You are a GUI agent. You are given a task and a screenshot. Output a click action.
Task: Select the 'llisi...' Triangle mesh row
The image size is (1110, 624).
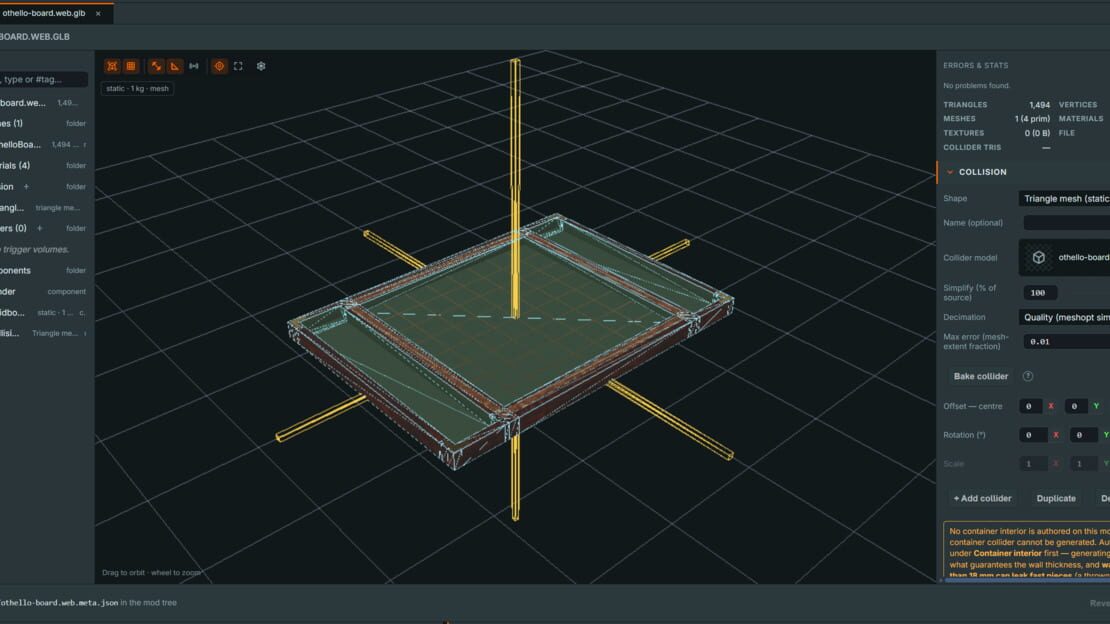(x=44, y=333)
